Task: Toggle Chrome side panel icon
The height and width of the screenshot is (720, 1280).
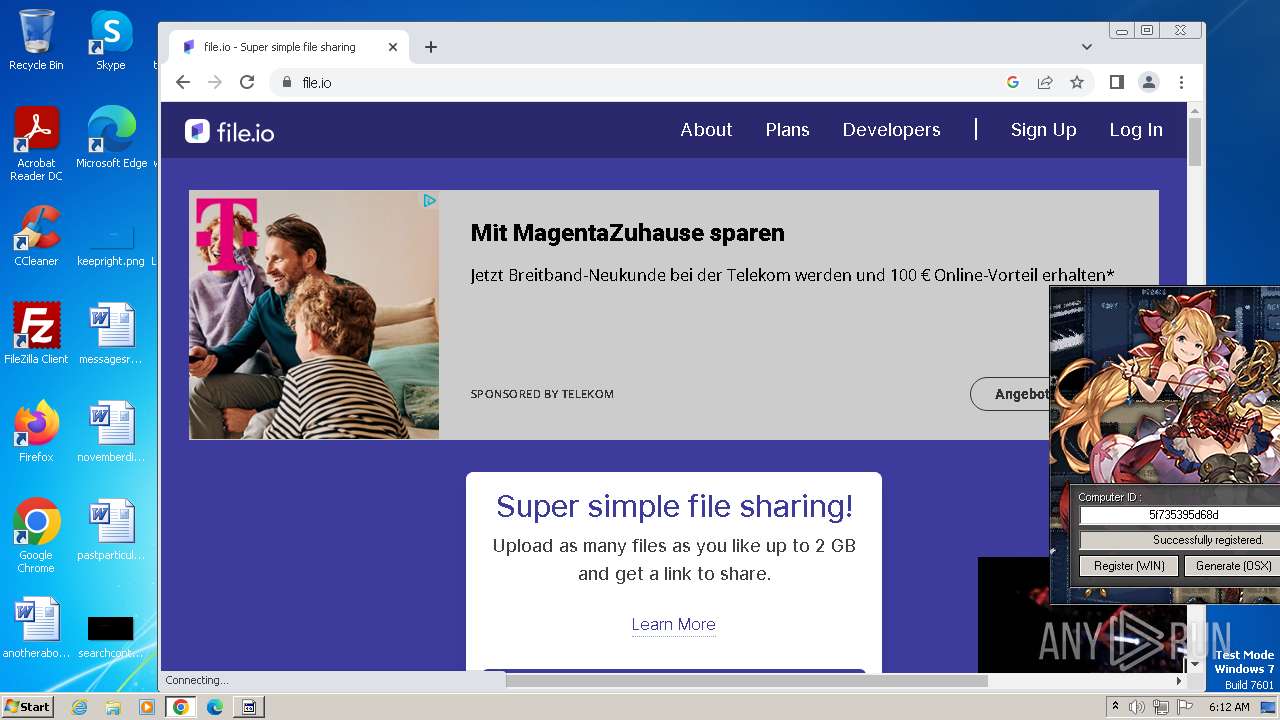Action: (1117, 82)
